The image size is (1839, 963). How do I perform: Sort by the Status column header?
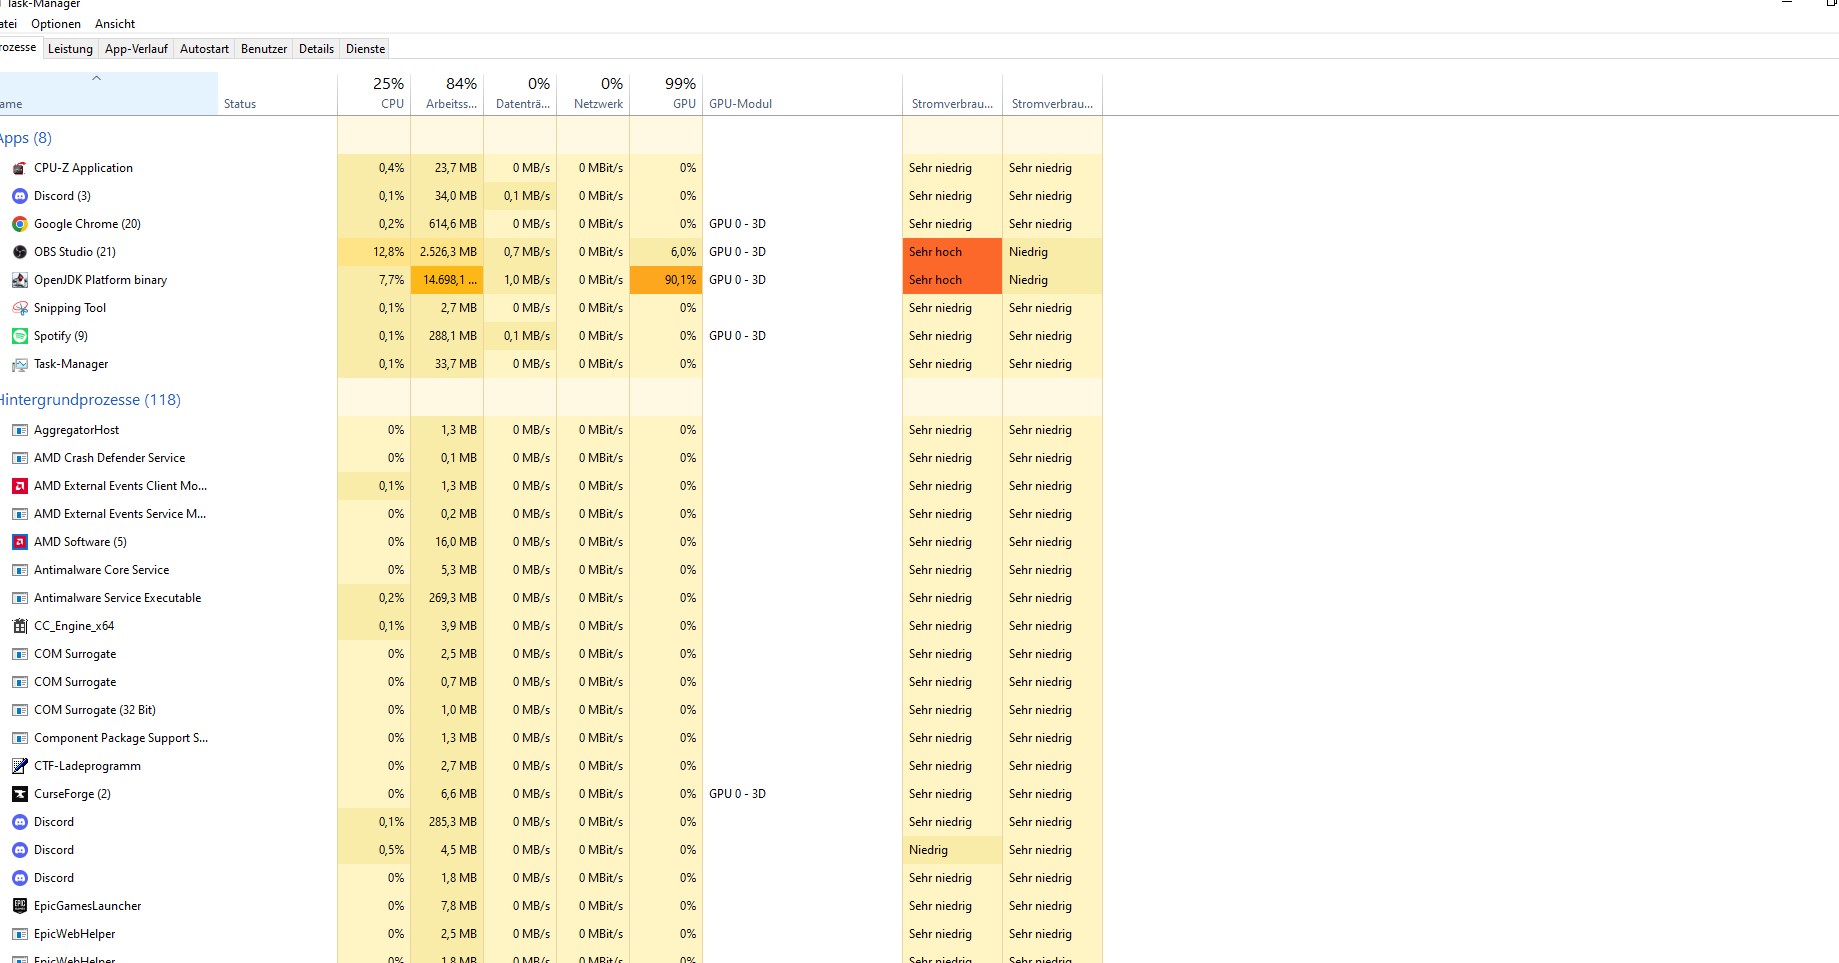coord(277,93)
